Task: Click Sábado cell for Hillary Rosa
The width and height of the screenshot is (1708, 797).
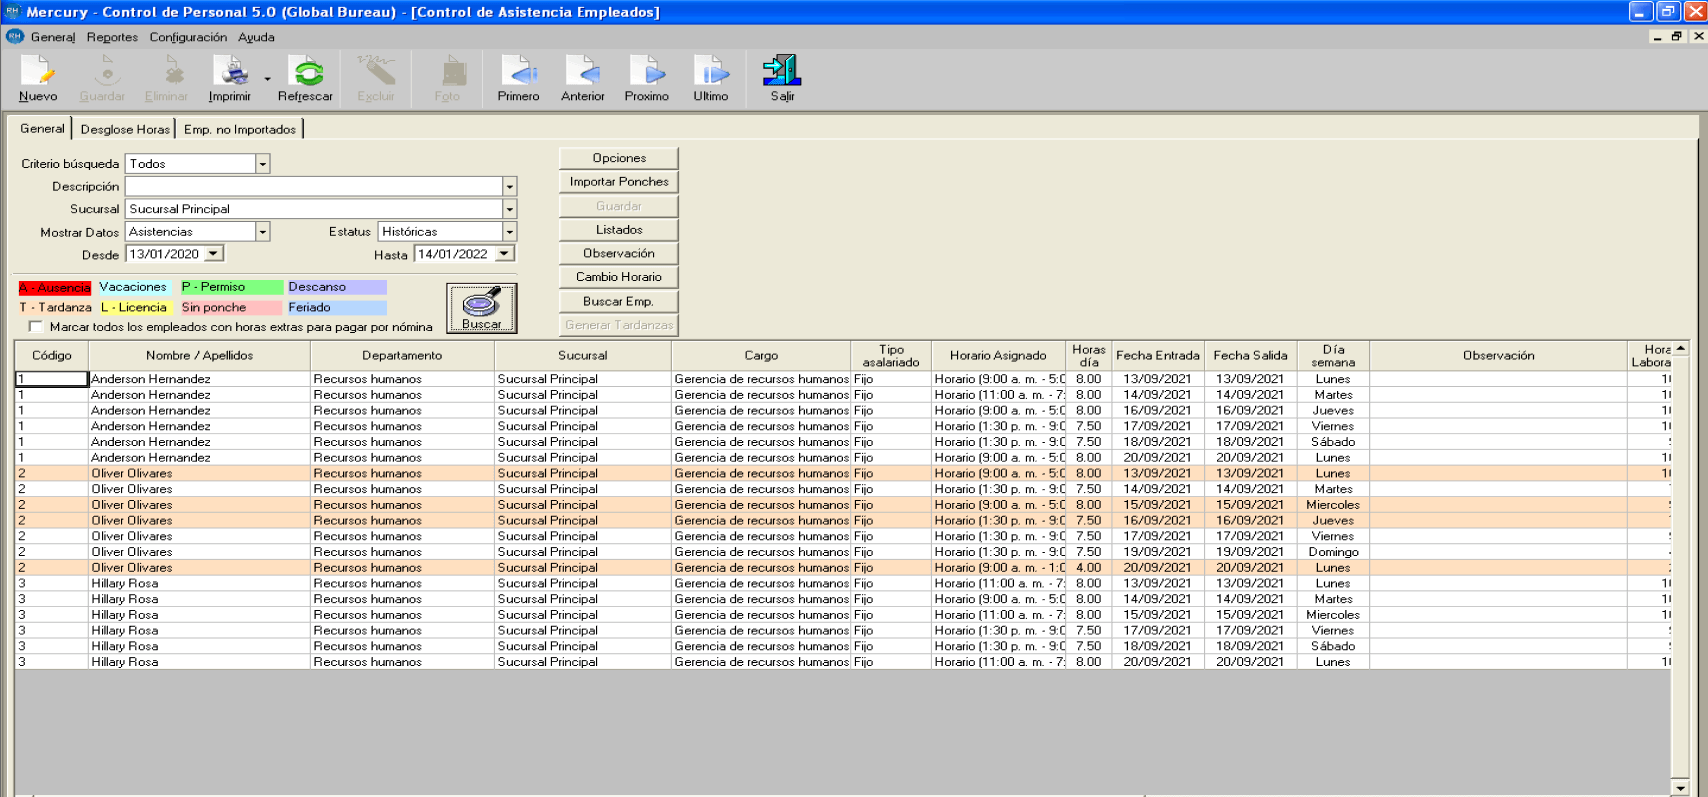Action: coord(1333,646)
